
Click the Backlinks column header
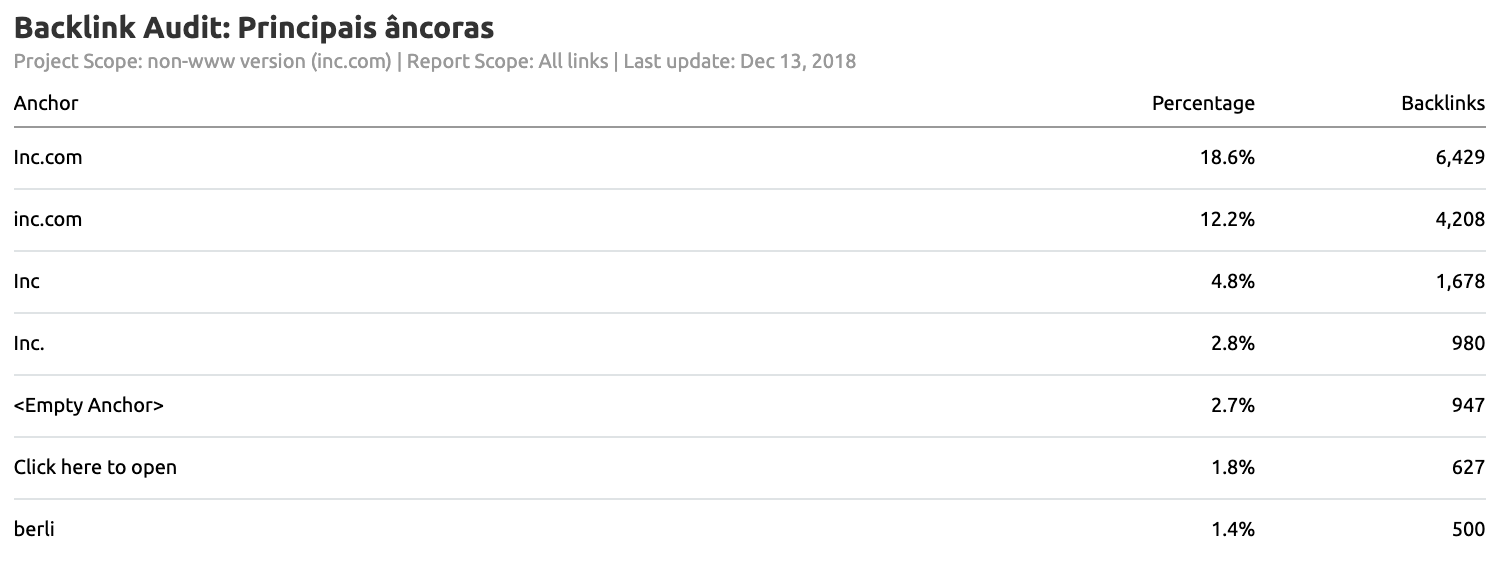1442,103
